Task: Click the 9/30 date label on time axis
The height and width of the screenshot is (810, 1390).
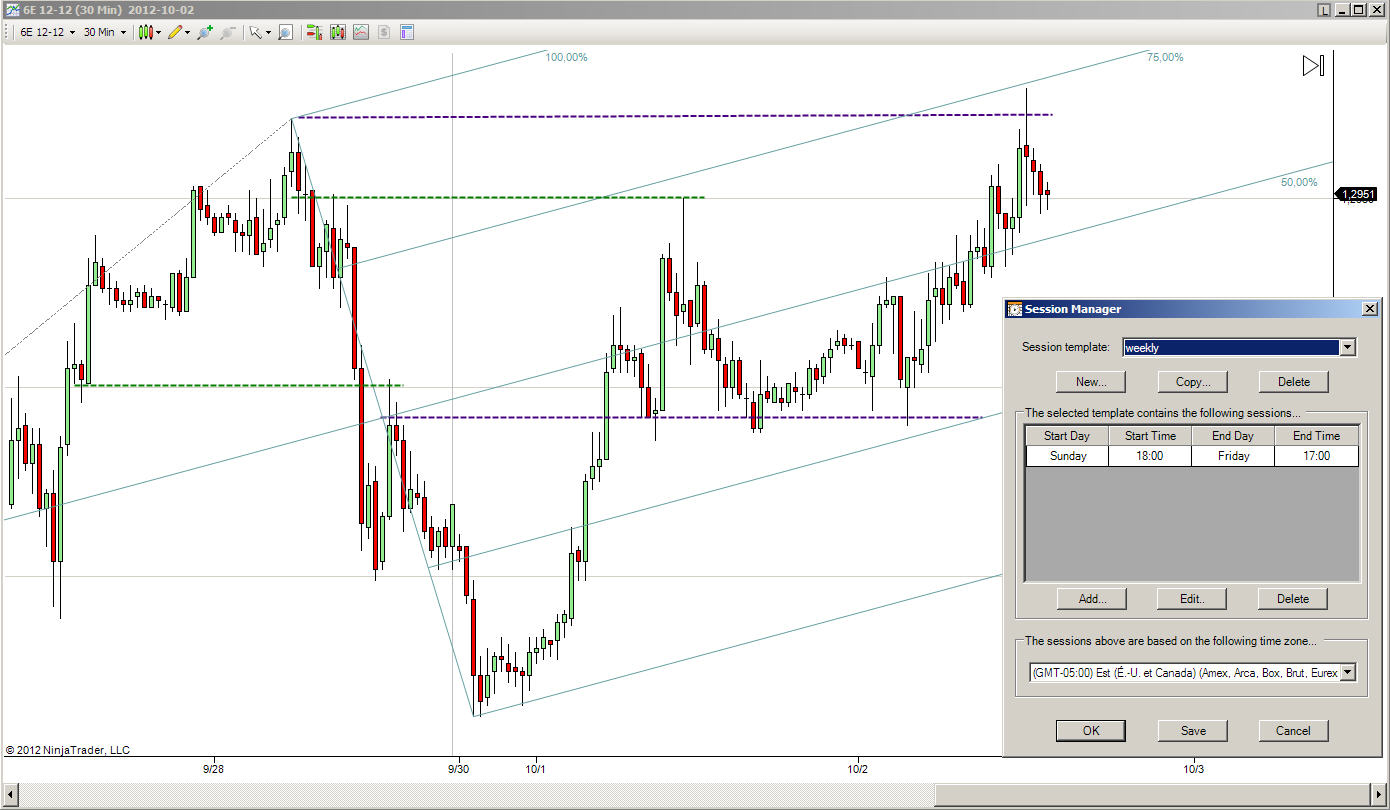Action: (x=457, y=770)
